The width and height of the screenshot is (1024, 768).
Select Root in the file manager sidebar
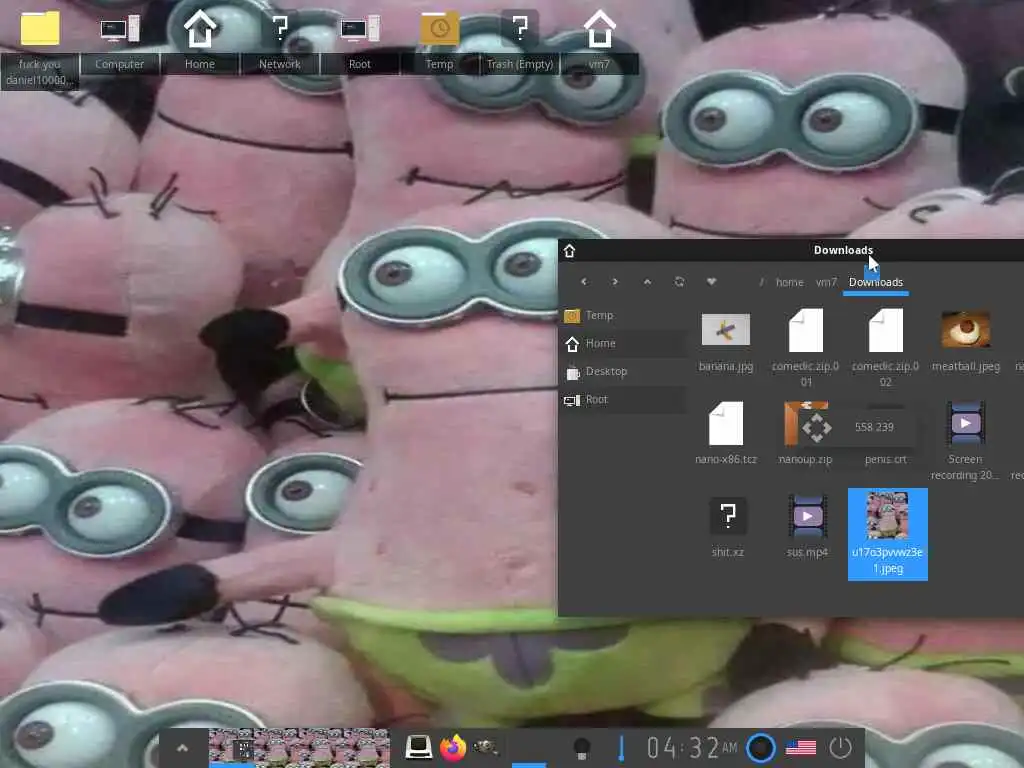624,400
